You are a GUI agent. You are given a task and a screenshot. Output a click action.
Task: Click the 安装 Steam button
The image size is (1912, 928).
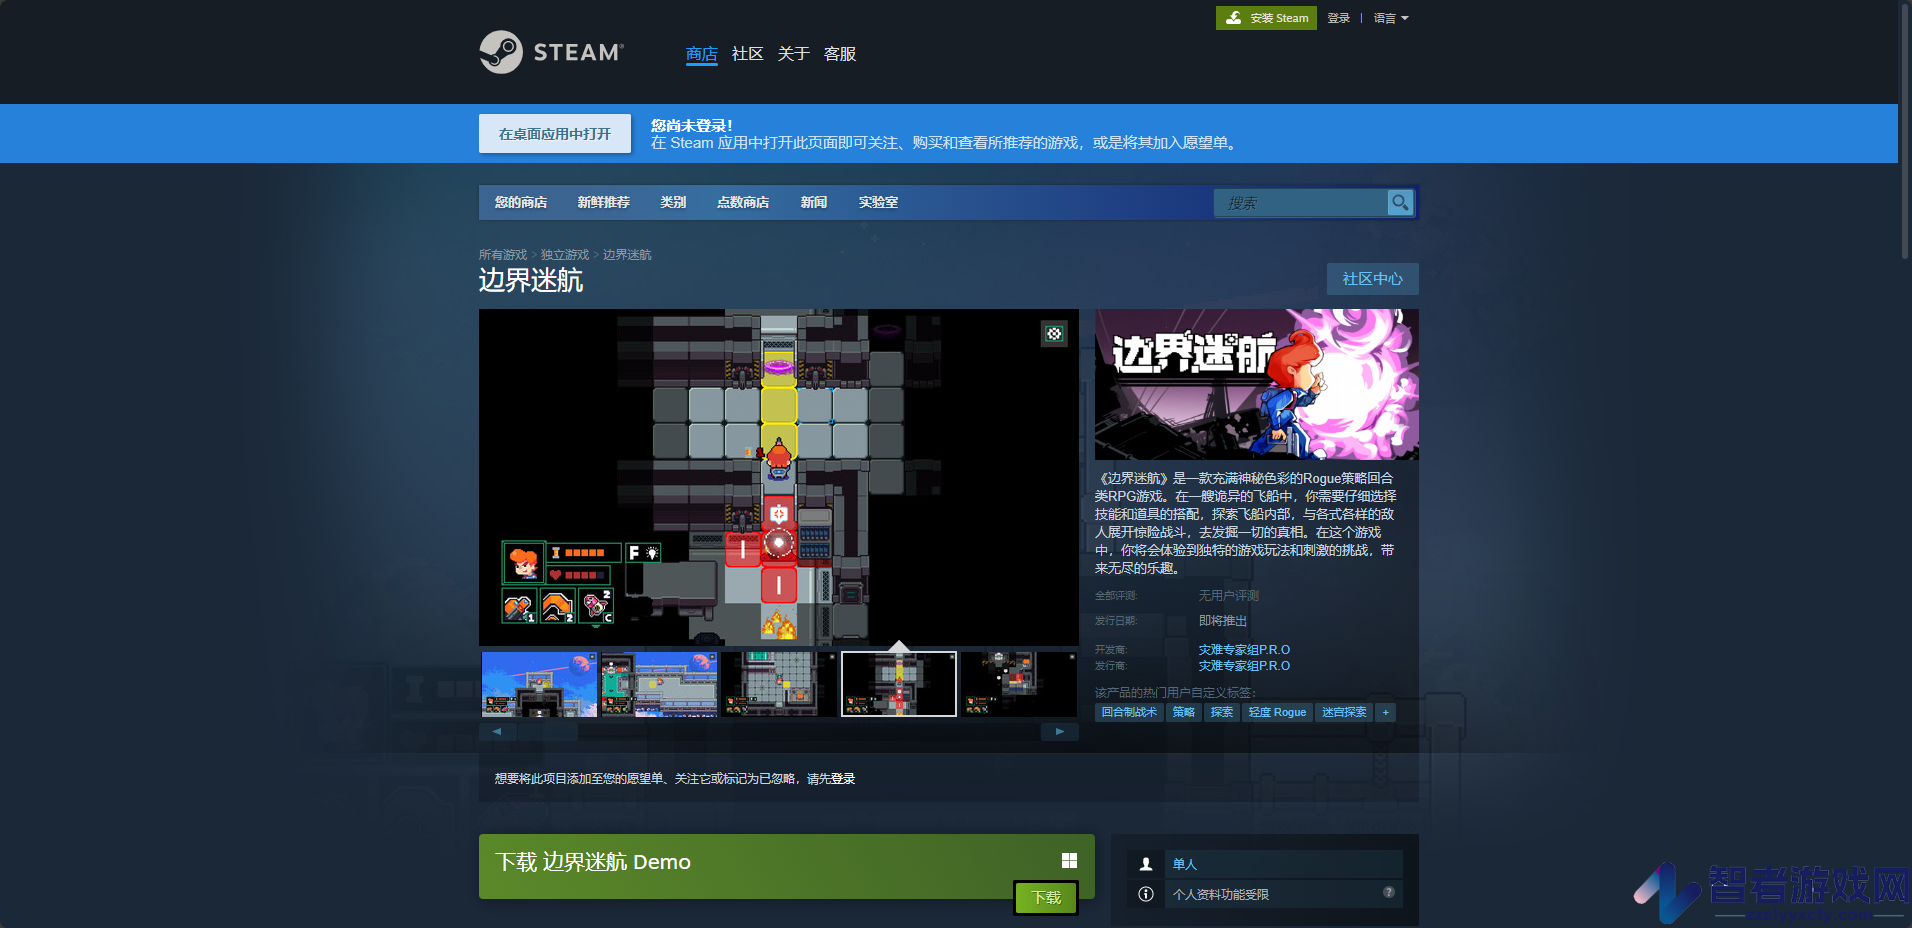pos(1266,18)
